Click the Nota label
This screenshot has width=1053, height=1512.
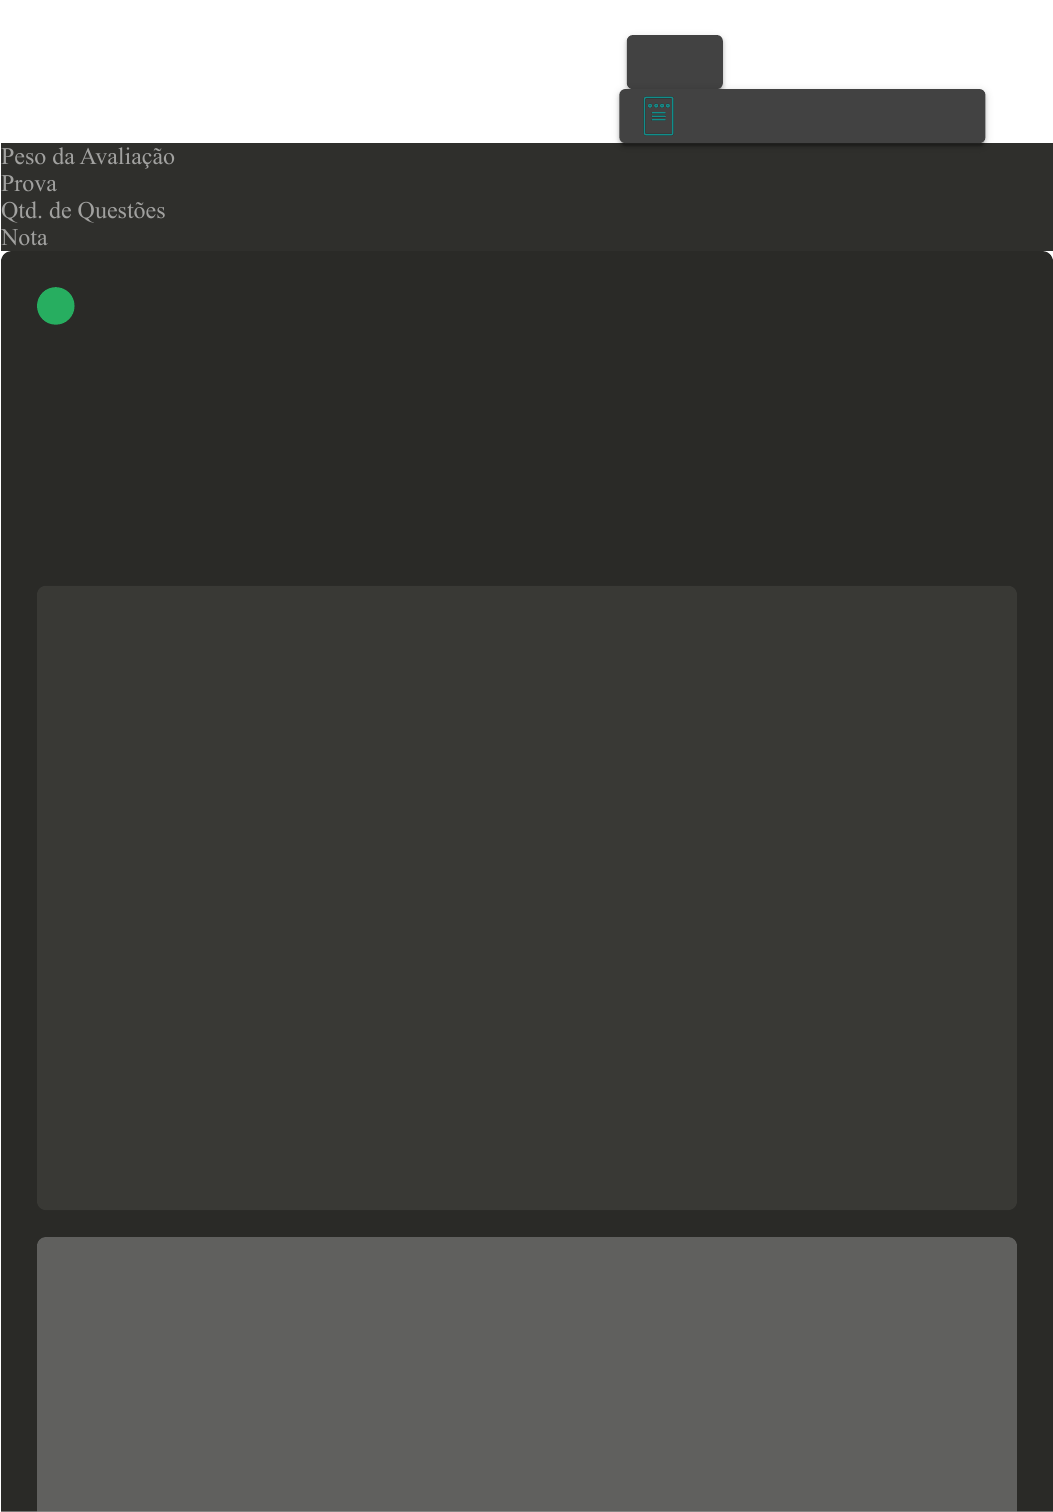24,238
